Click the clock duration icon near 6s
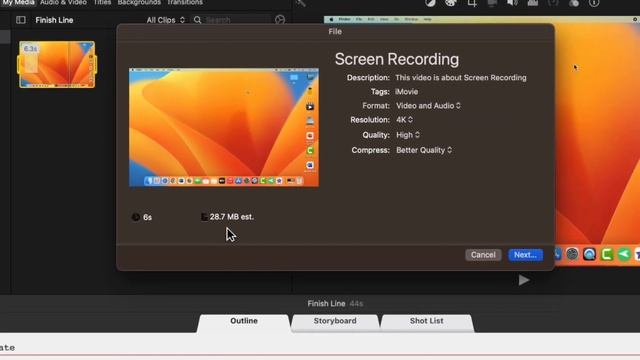640x360 pixels. click(x=136, y=217)
